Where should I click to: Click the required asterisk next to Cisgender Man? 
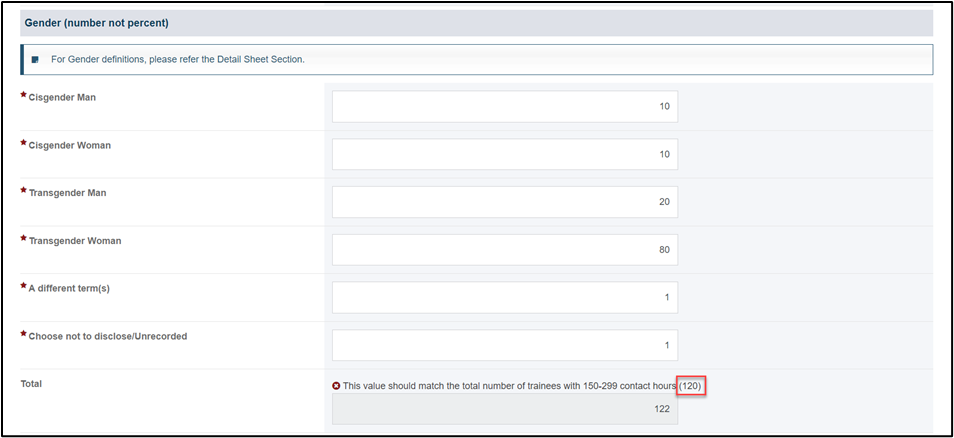pyautogui.click(x=24, y=96)
